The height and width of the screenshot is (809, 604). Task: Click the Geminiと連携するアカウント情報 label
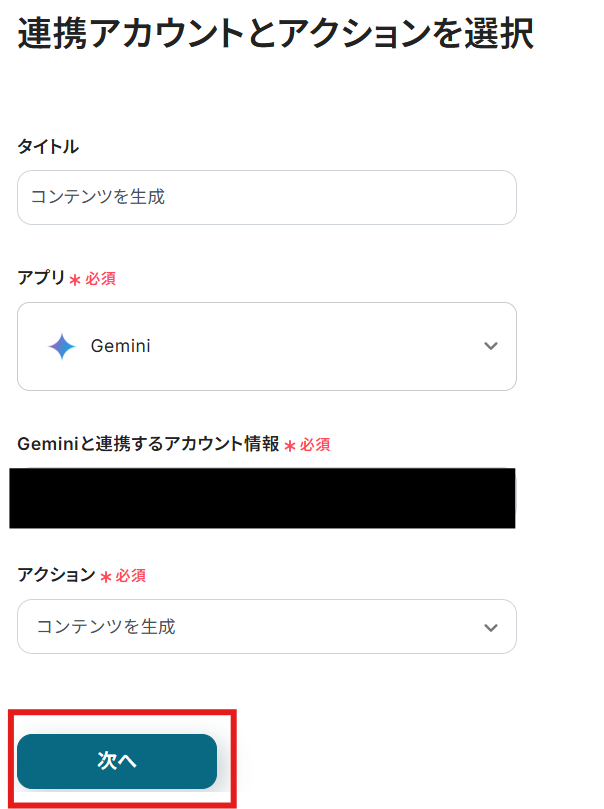(x=148, y=444)
